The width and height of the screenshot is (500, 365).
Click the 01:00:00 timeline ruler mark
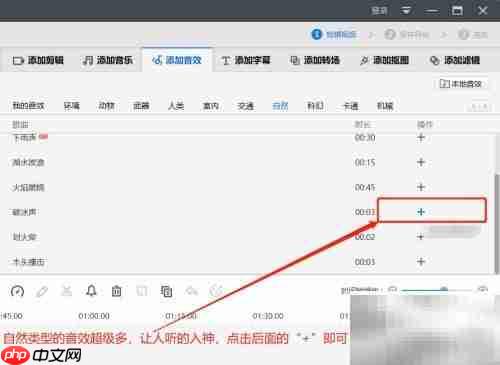pyautogui.click(x=94, y=316)
